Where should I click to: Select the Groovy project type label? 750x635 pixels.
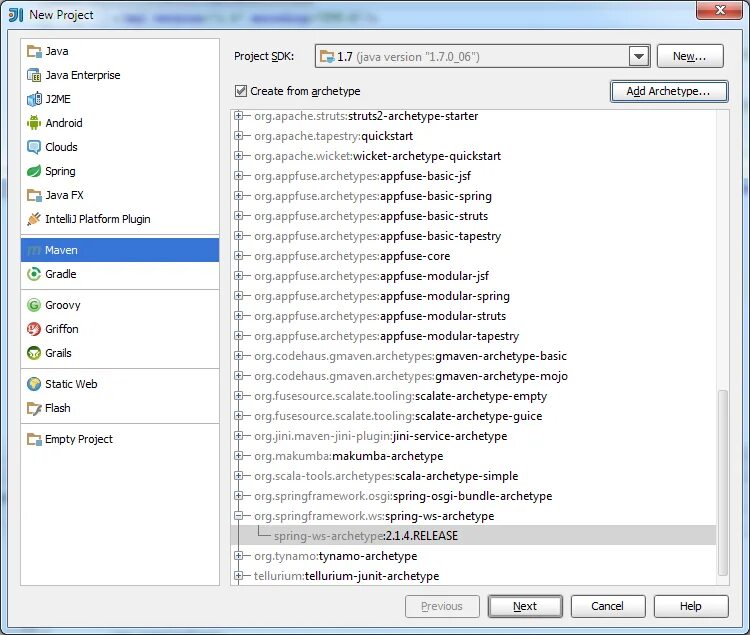click(x=63, y=305)
